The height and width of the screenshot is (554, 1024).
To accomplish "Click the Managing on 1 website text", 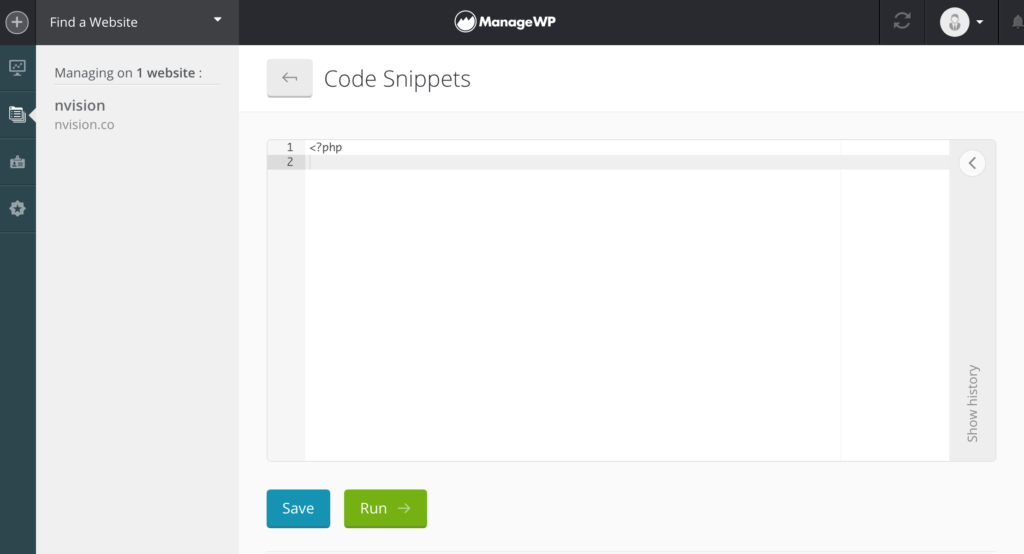I will point(128,73).
